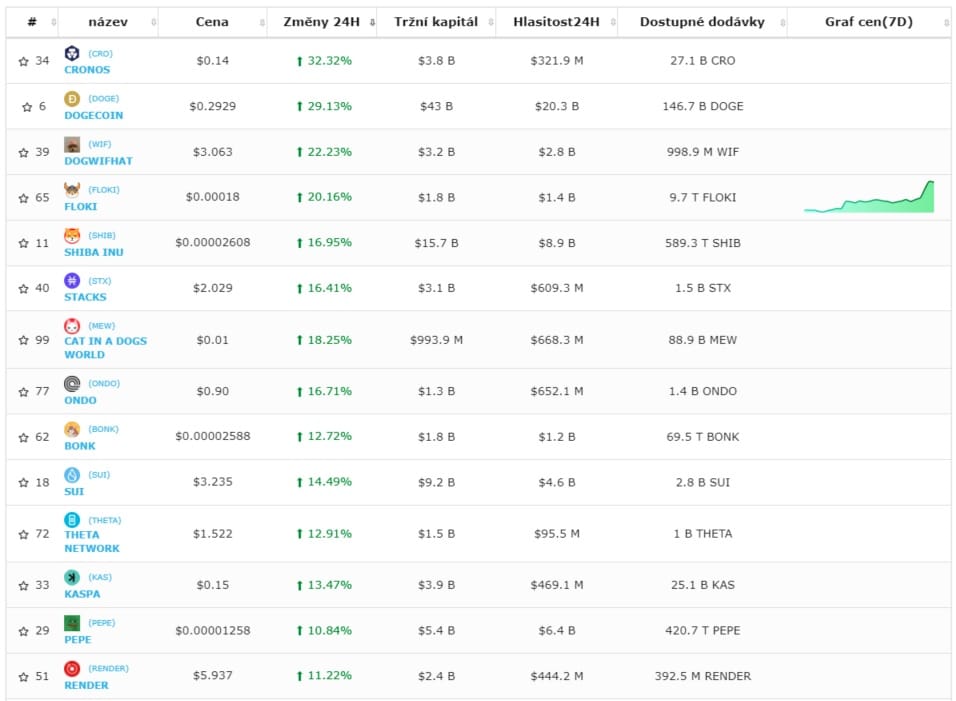Open the CAT IN A DOGS WORLD link
The width and height of the screenshot is (956, 701).
(x=105, y=347)
